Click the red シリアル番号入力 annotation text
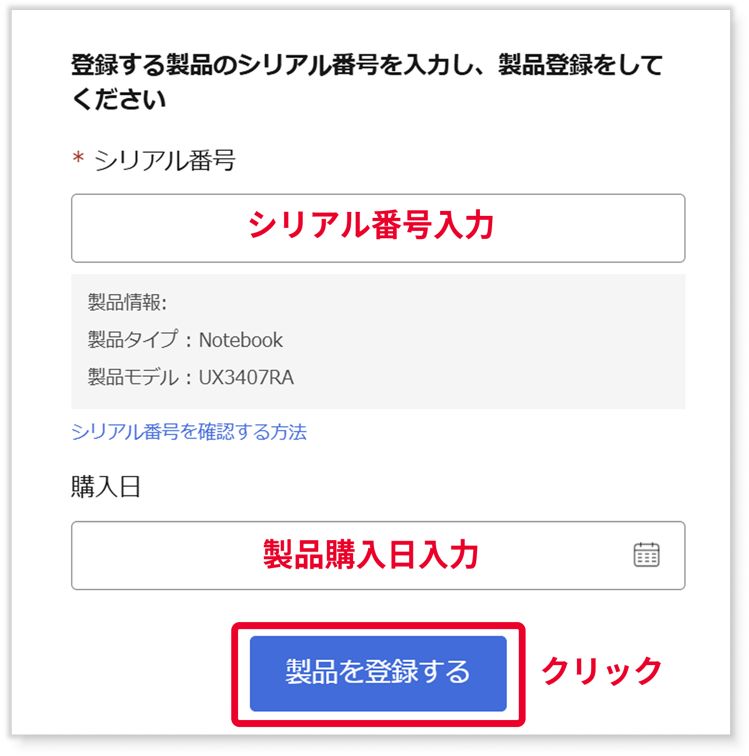 tap(371, 225)
